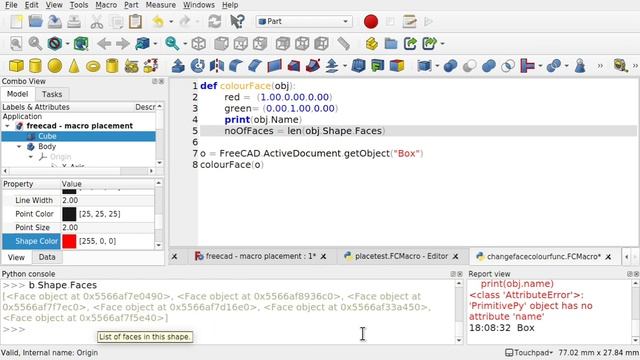
Task: Show more toolbar items via chevron
Action: (x=600, y=66)
